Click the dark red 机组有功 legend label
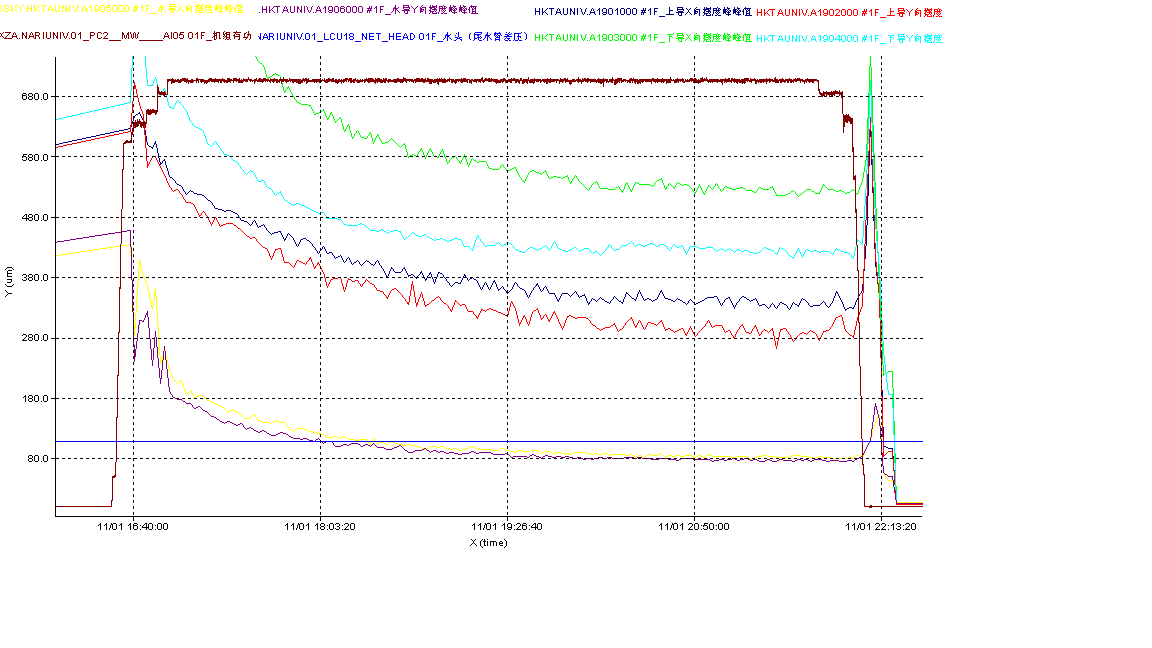The width and height of the screenshot is (1152, 648). 125,36
